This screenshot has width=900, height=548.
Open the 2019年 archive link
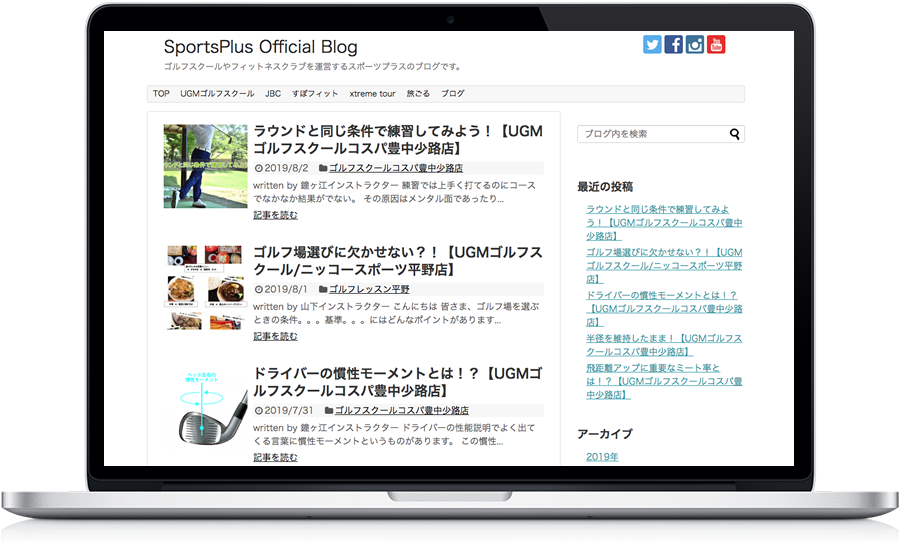click(x=602, y=457)
